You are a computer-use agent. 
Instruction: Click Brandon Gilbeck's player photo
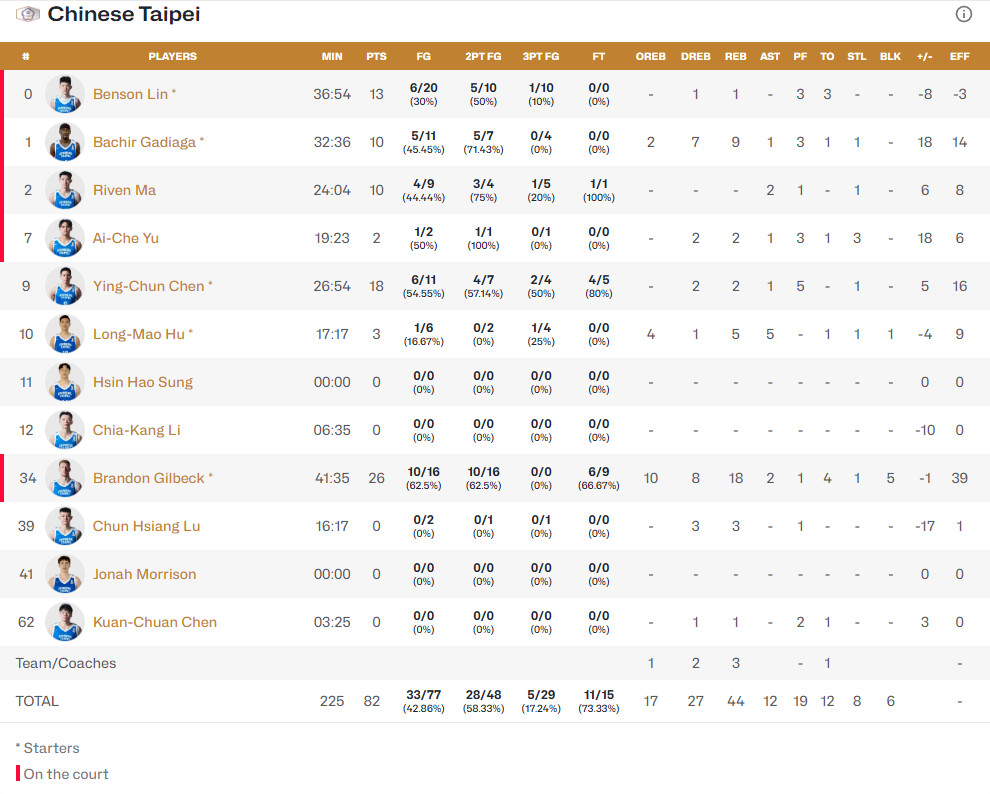65,478
